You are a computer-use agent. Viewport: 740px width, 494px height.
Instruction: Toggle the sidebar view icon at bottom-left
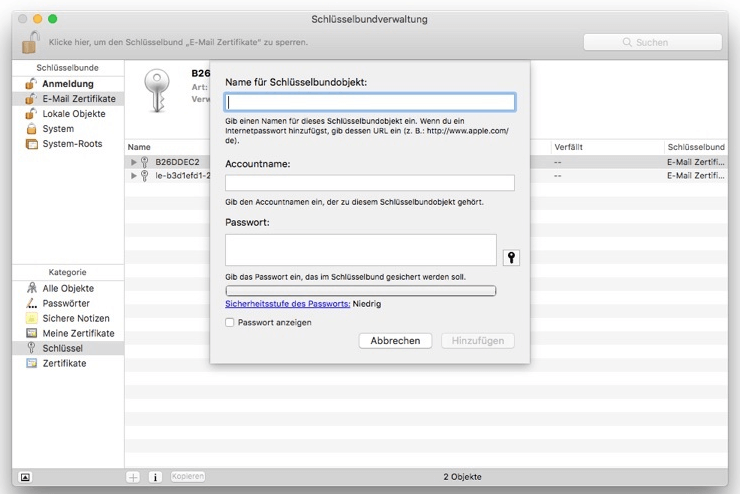25,477
